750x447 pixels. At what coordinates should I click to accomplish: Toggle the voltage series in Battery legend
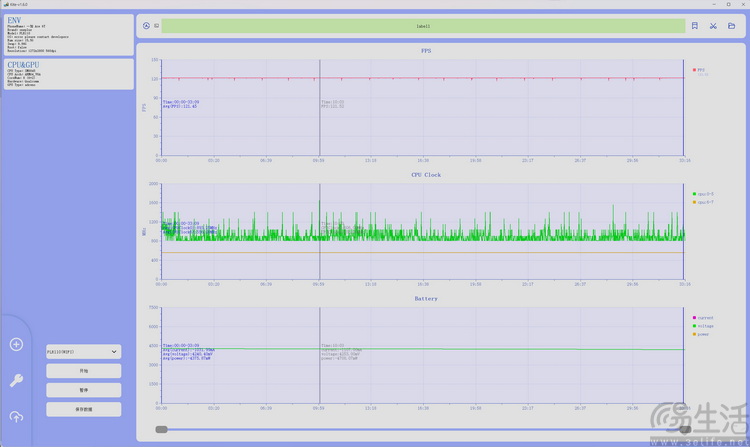coord(704,325)
